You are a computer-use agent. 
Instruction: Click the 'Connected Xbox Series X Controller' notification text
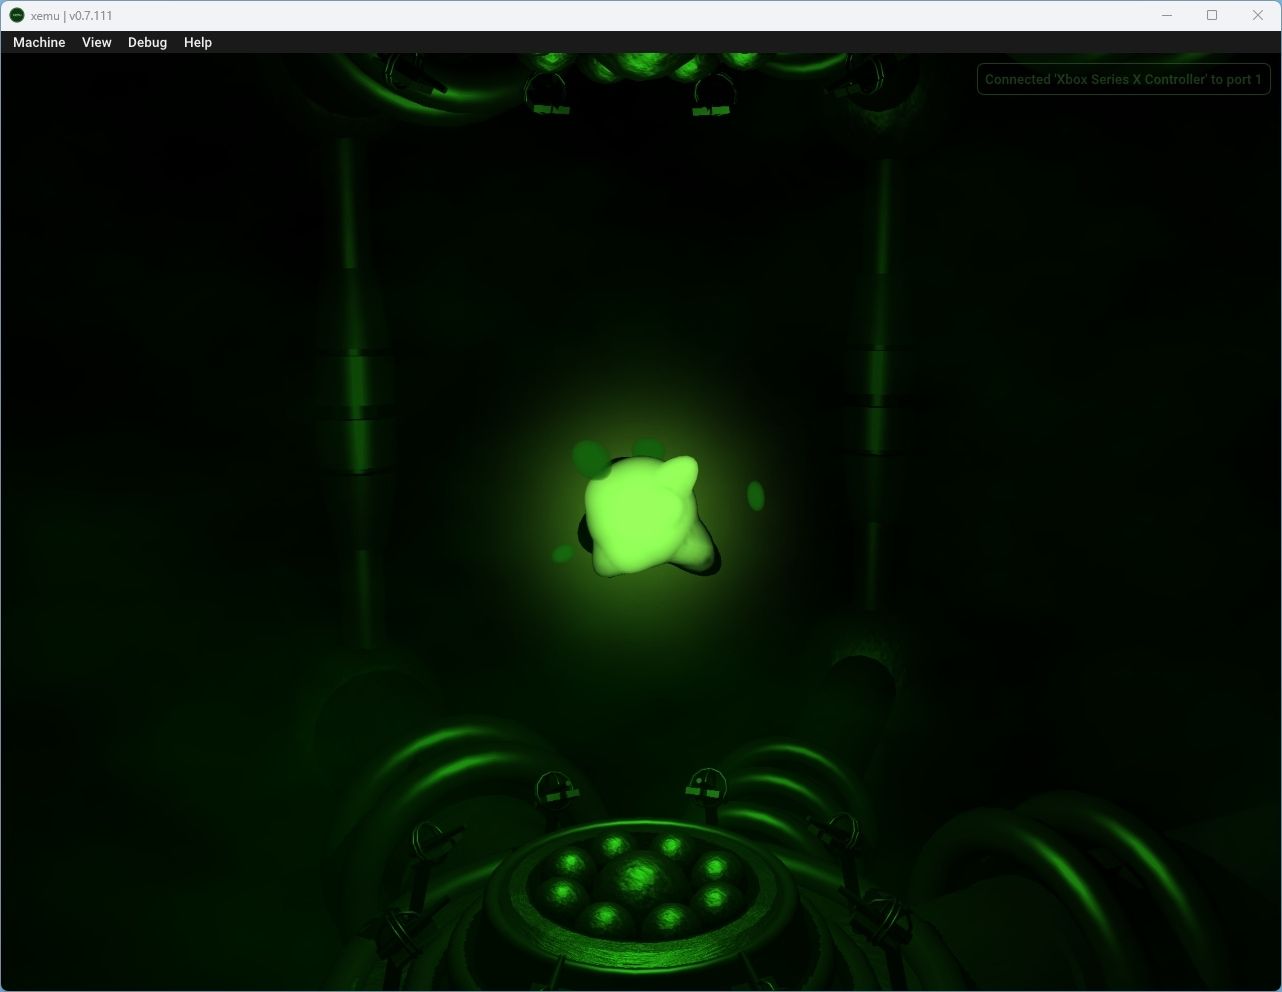pyautogui.click(x=1123, y=79)
